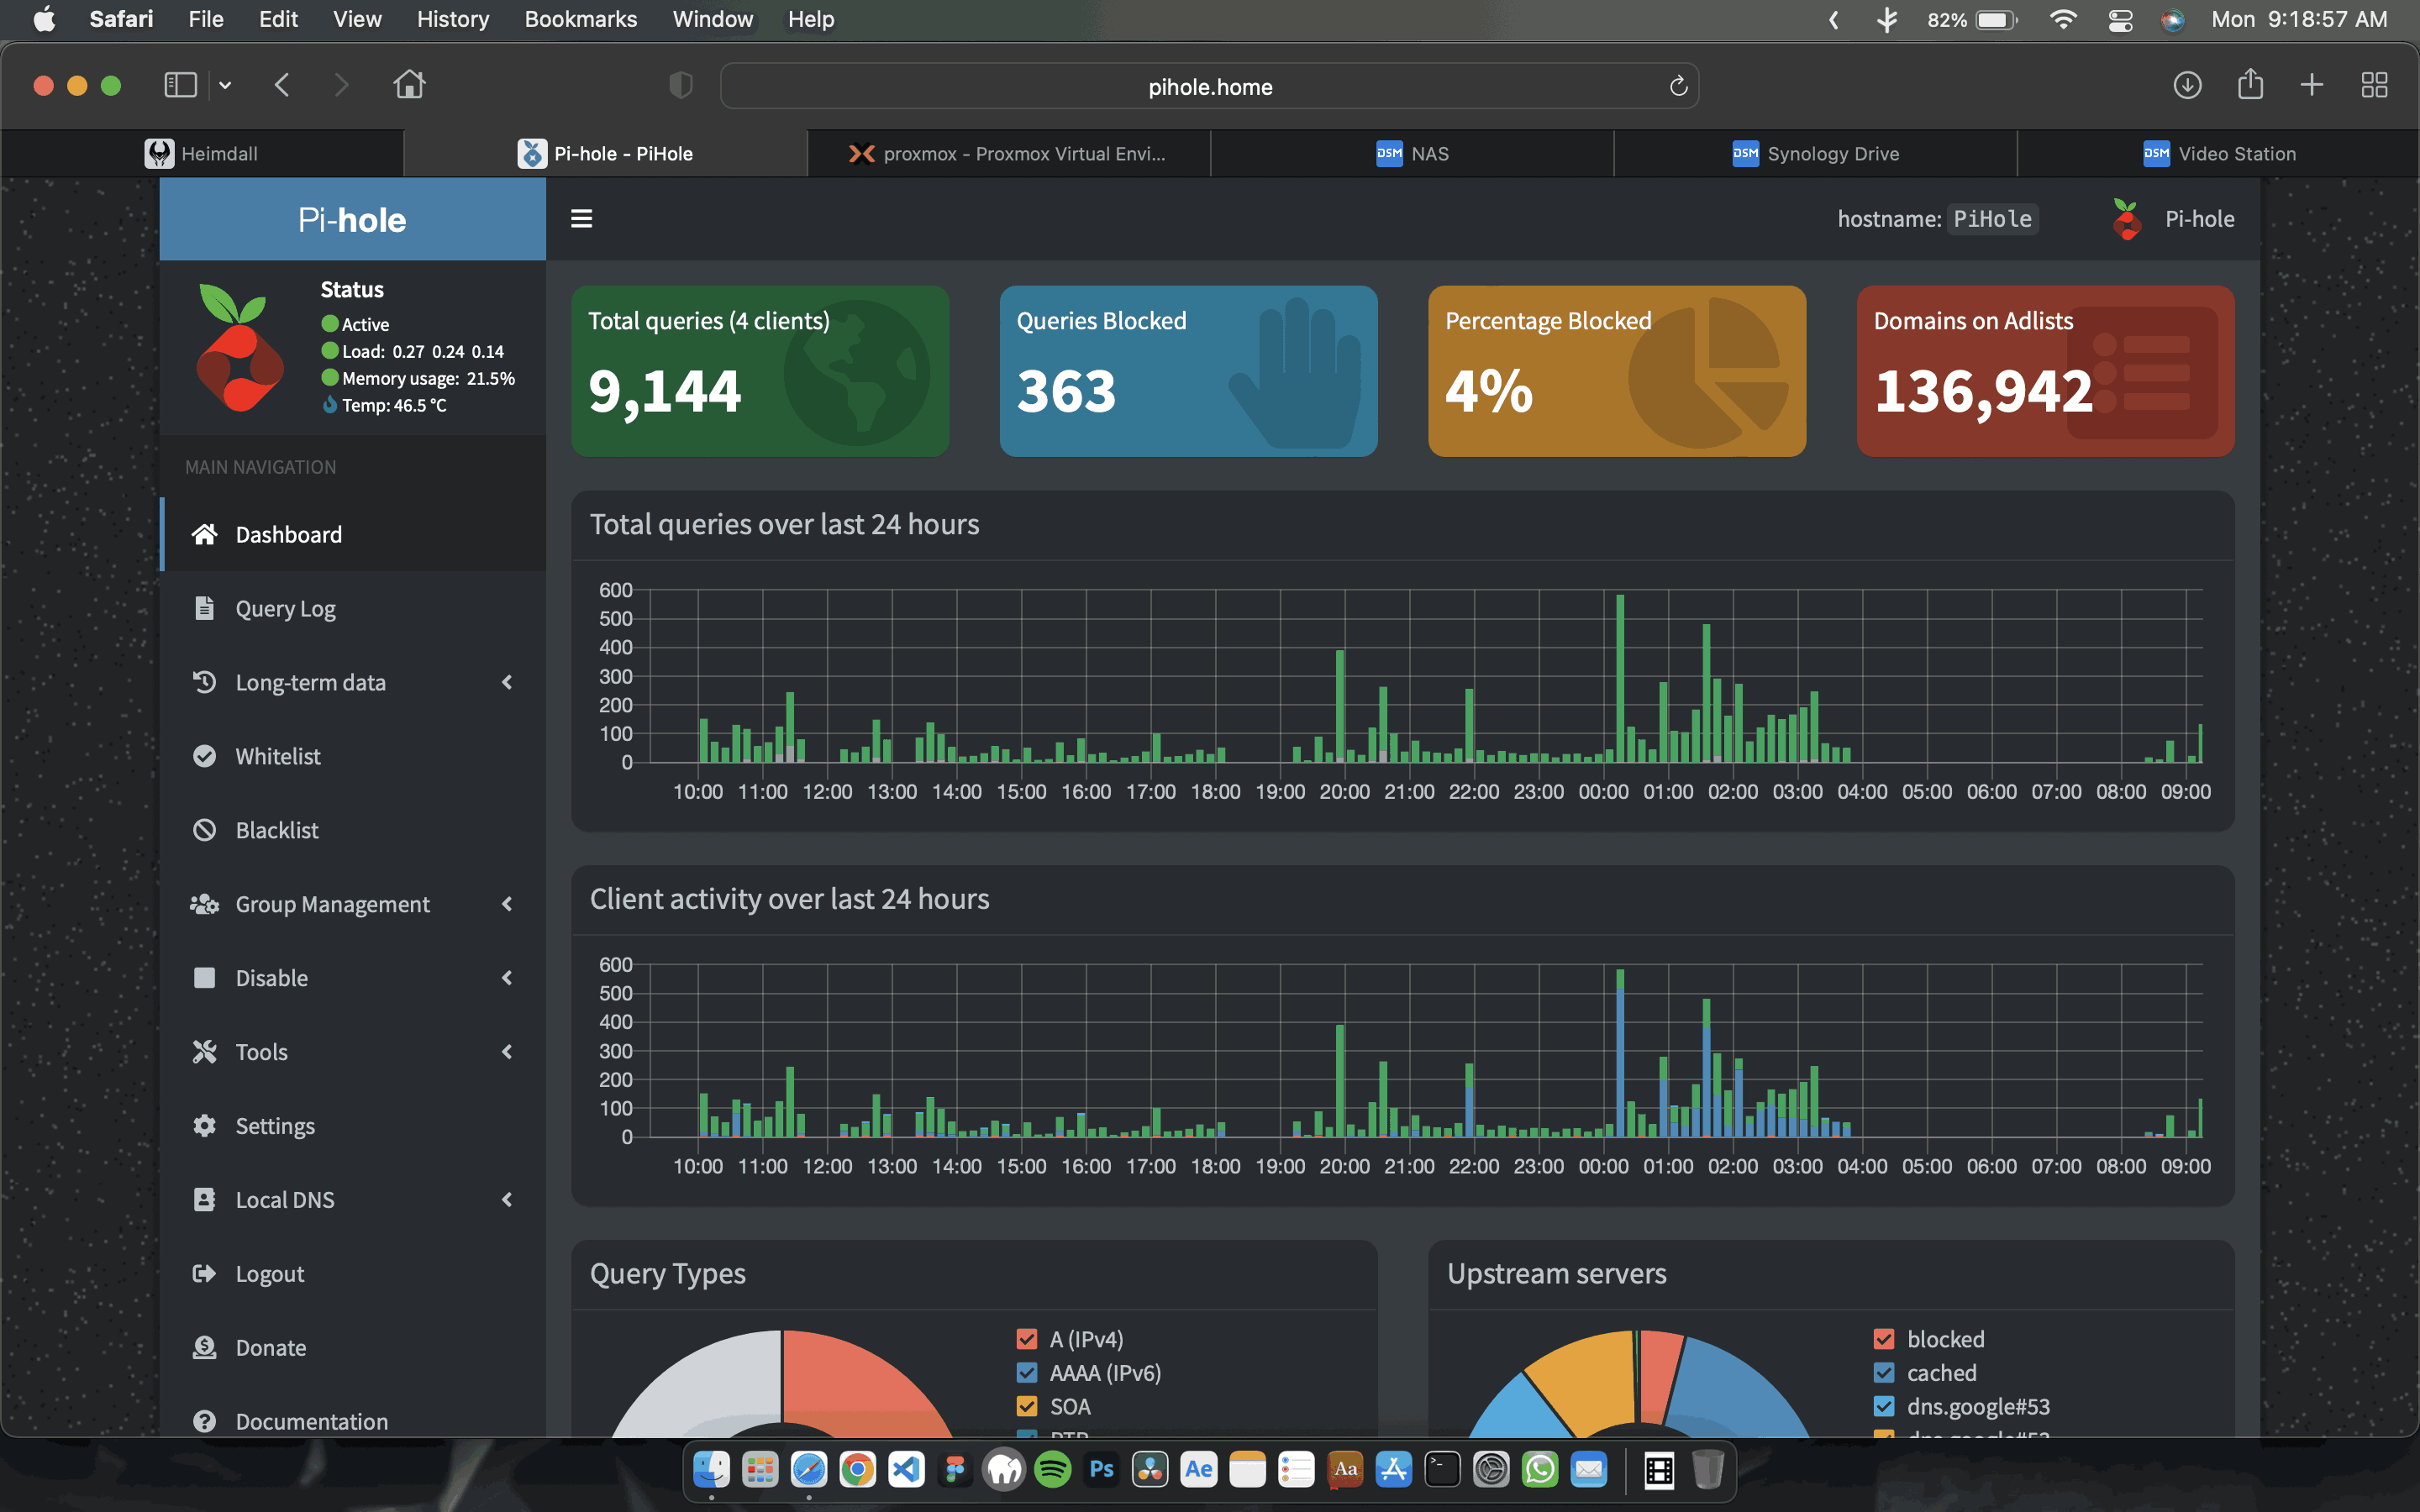Open the Dashboard page from sidebar
2420x1512 pixels.
(353, 534)
